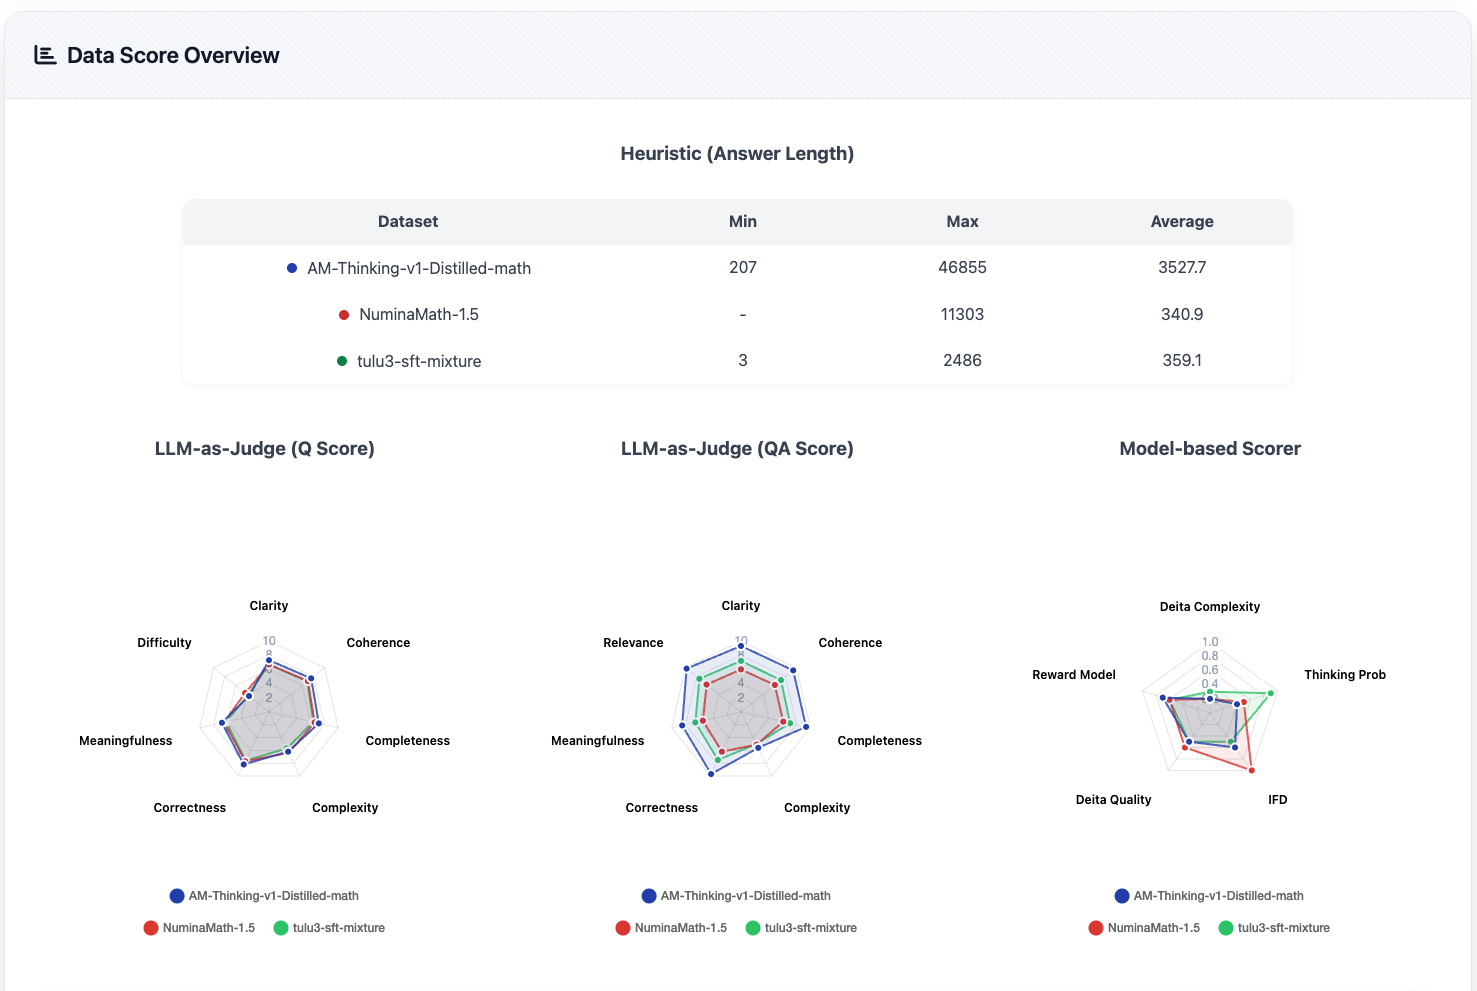Click the AM-Thinking-v1-Distilled-math table row name
1477x991 pixels.
coord(418,268)
